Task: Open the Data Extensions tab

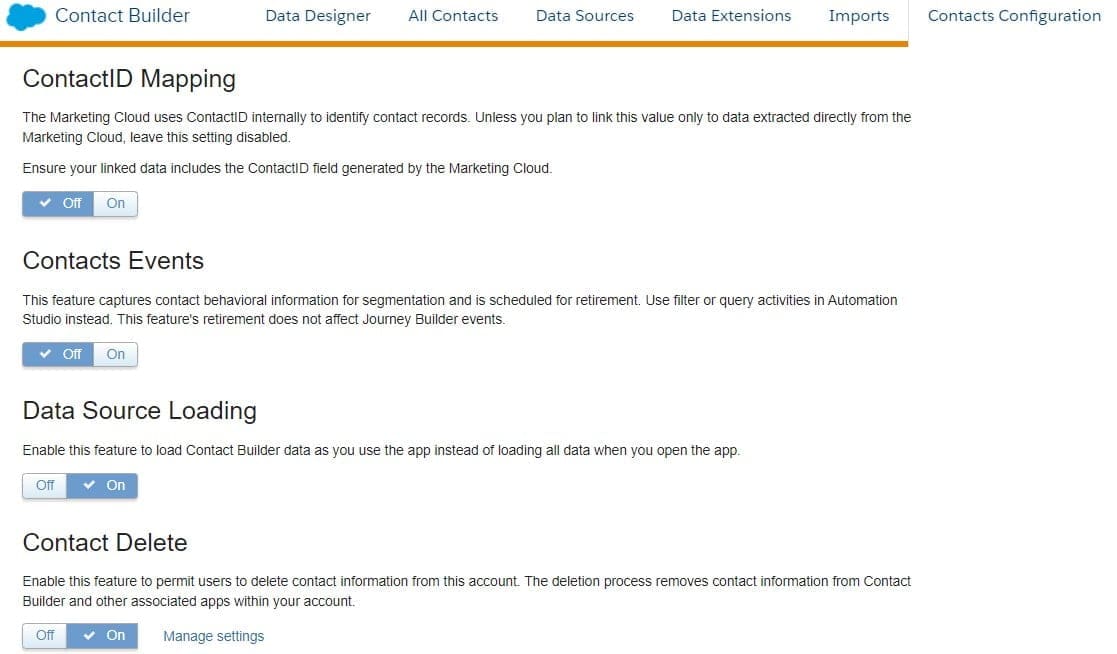Action: (x=731, y=16)
